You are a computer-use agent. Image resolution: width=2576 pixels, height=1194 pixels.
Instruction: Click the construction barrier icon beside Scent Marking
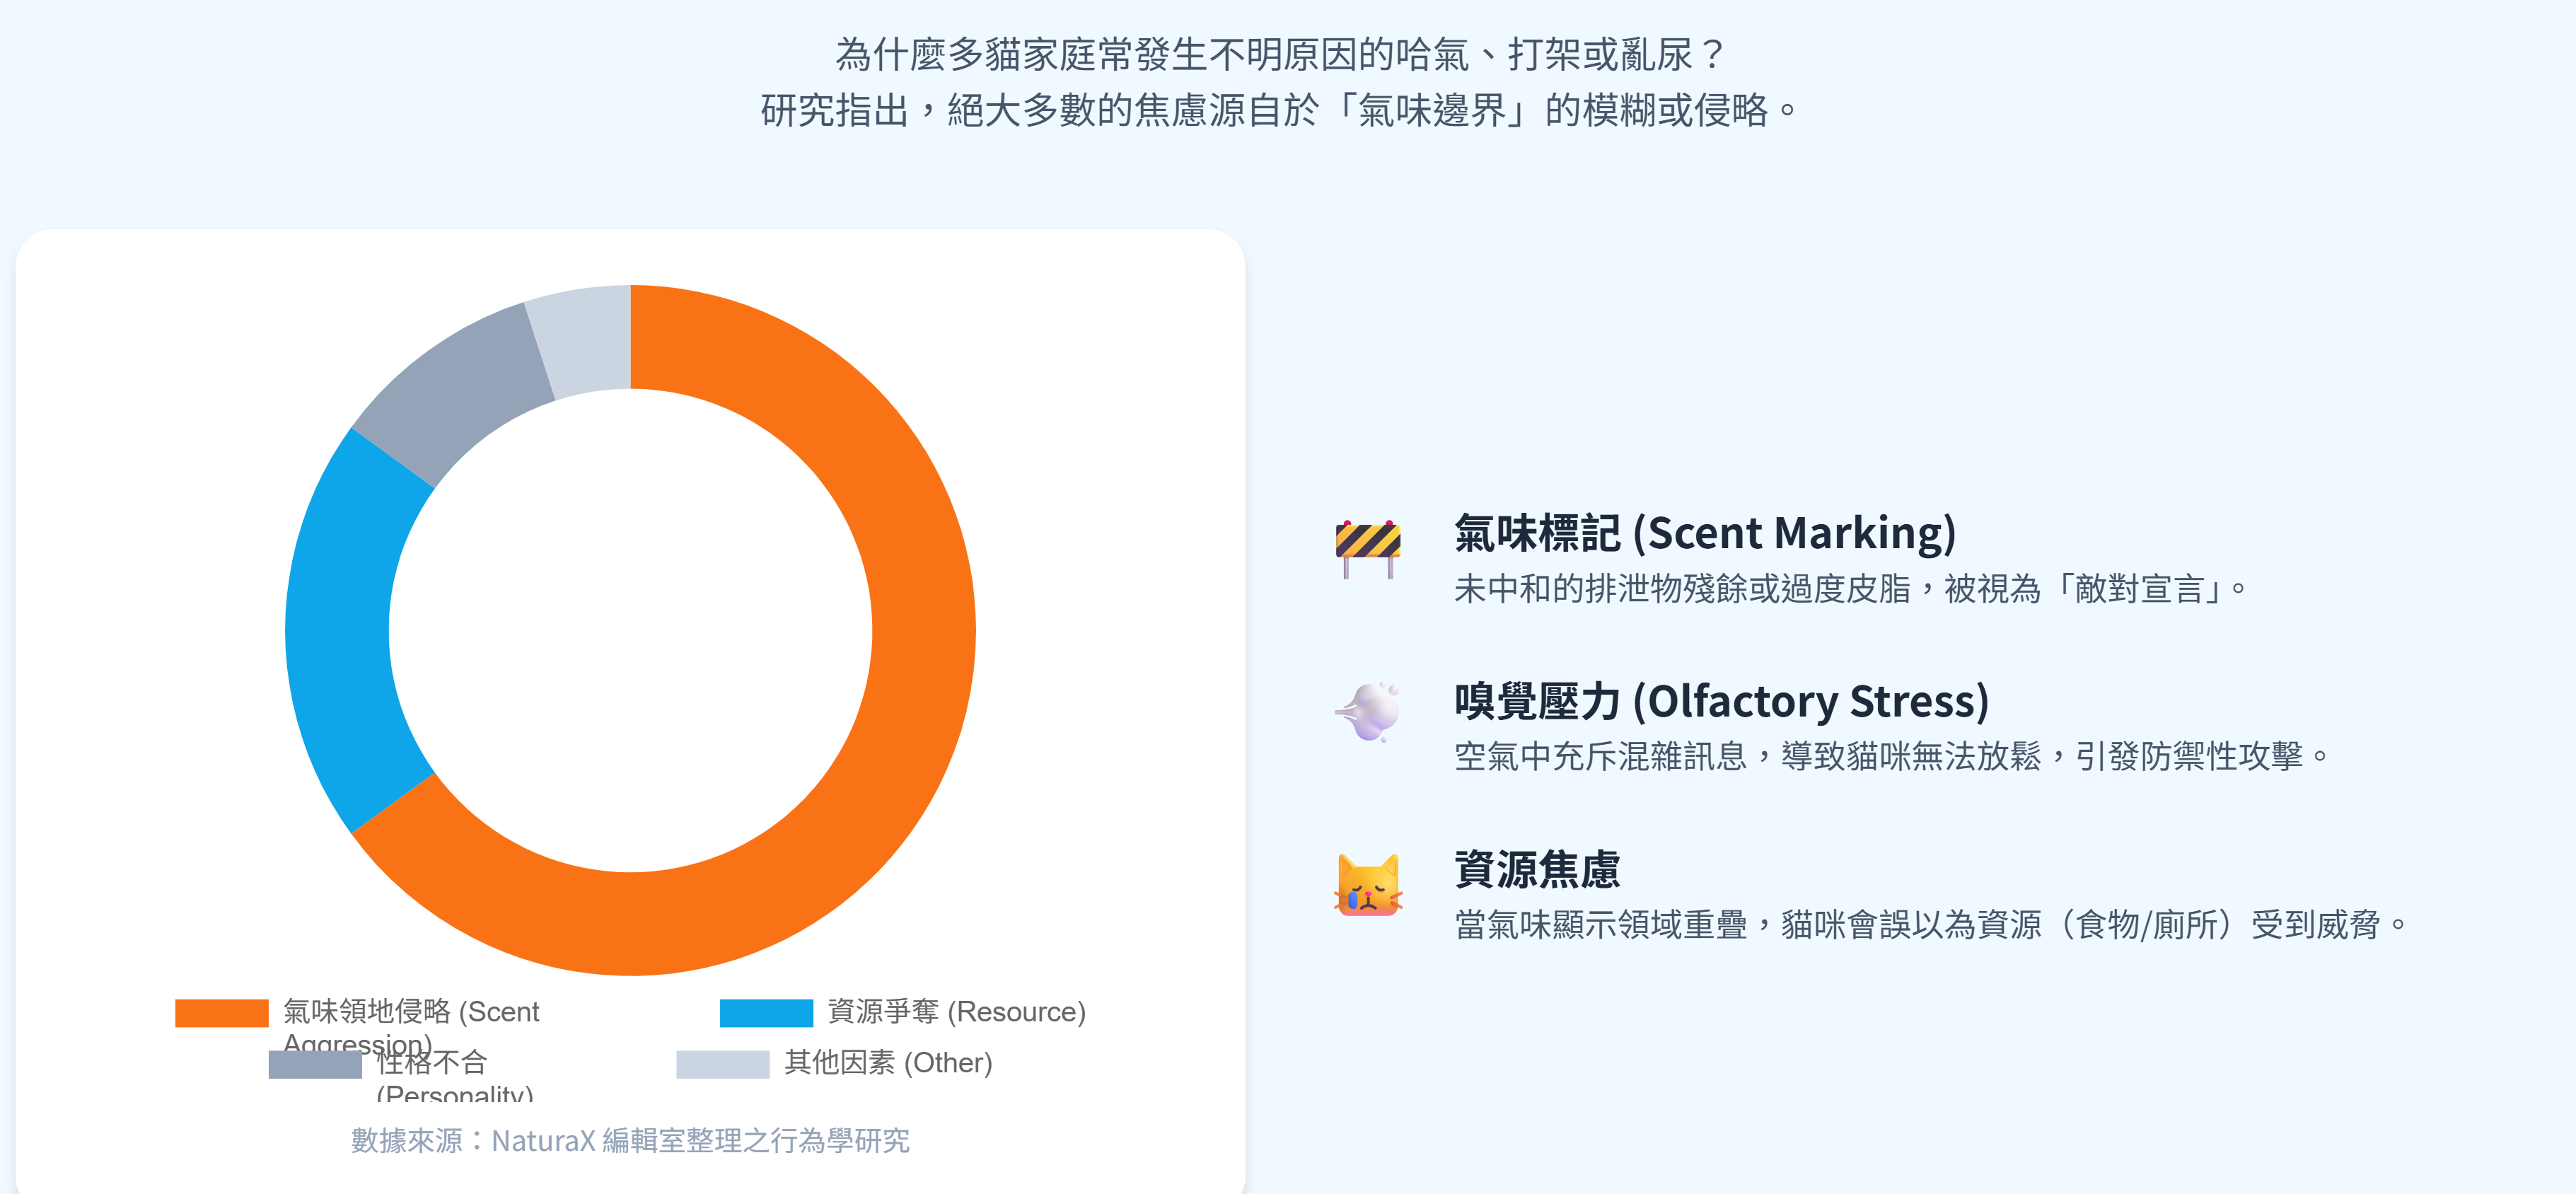click(1367, 547)
